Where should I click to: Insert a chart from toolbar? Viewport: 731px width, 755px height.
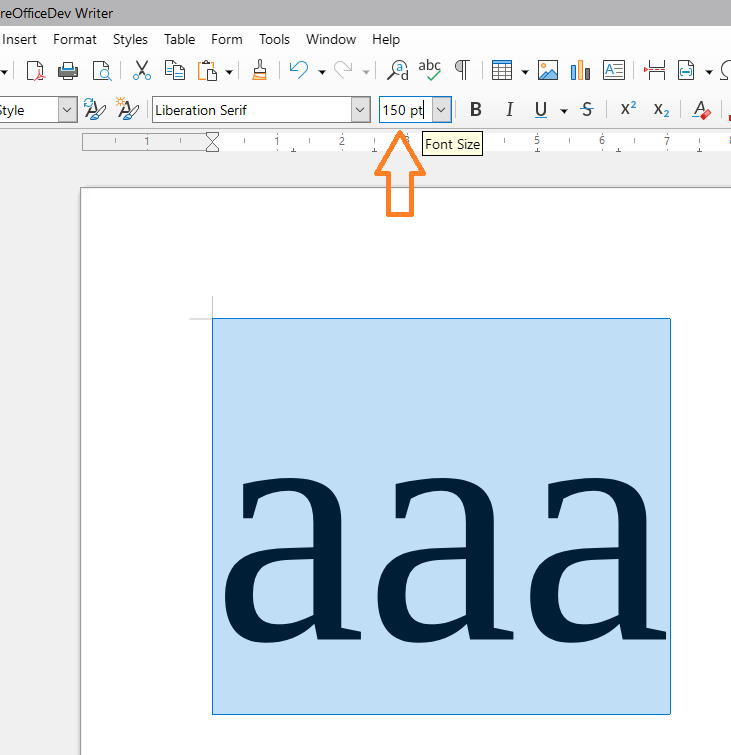tap(580, 70)
